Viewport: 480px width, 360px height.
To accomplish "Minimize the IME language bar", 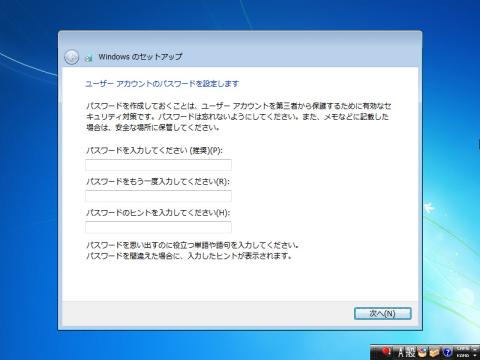I will point(475,349).
